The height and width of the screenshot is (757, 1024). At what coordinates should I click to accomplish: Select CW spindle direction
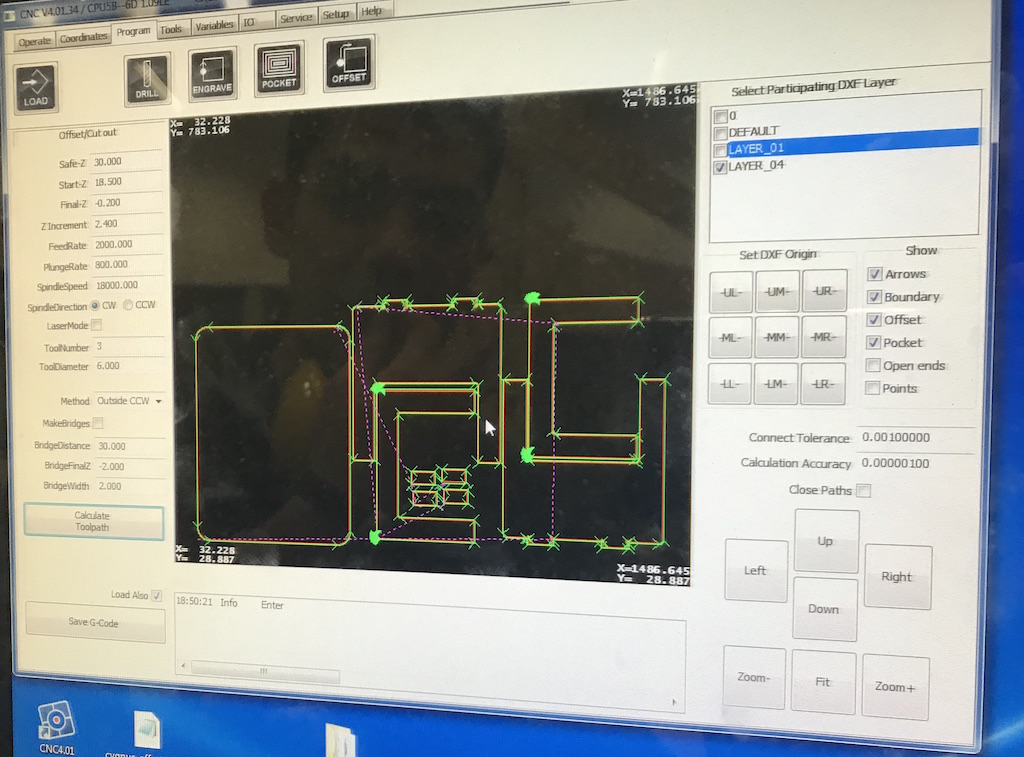[95, 305]
